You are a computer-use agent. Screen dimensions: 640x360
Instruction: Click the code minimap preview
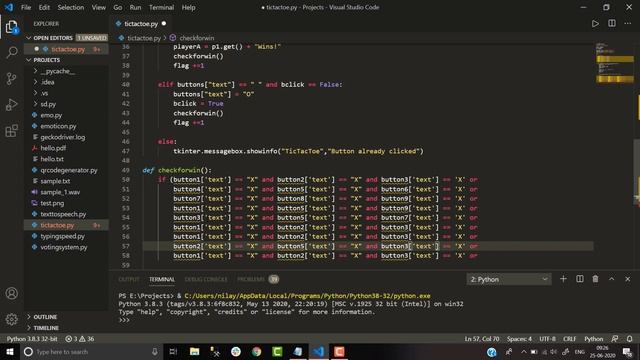click(615, 62)
